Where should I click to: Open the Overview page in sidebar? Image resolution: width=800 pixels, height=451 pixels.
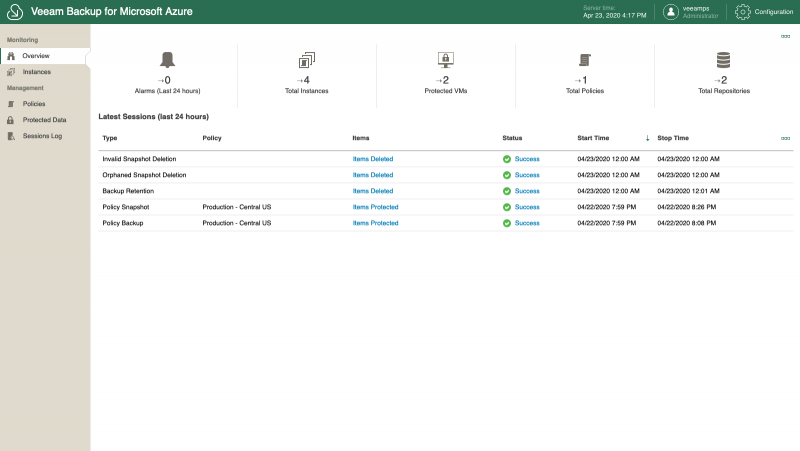point(36,56)
